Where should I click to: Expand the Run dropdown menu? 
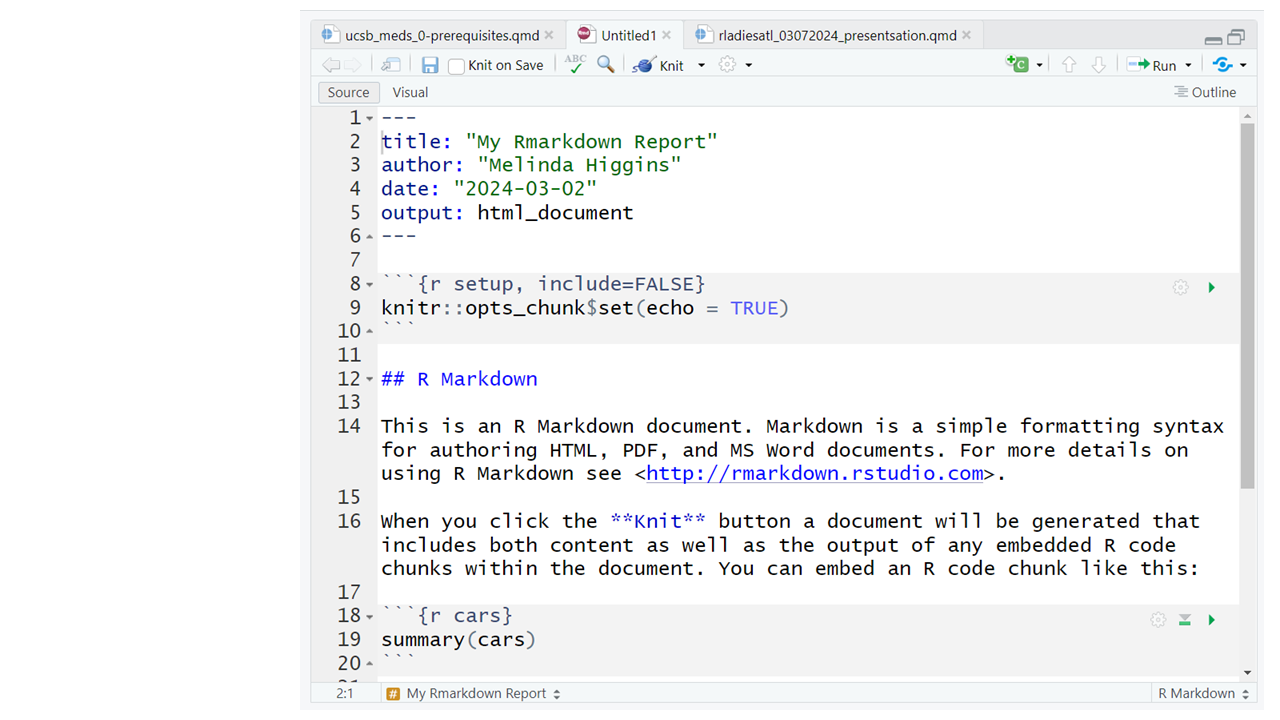coord(1188,66)
